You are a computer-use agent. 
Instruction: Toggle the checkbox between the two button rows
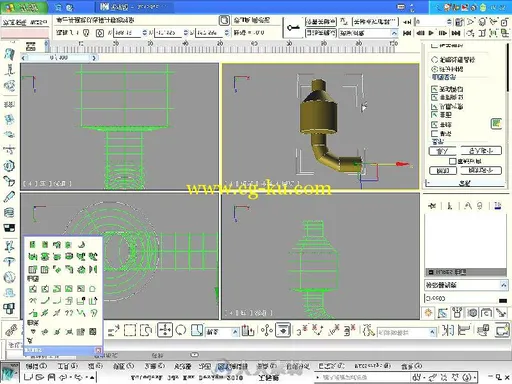point(452,161)
